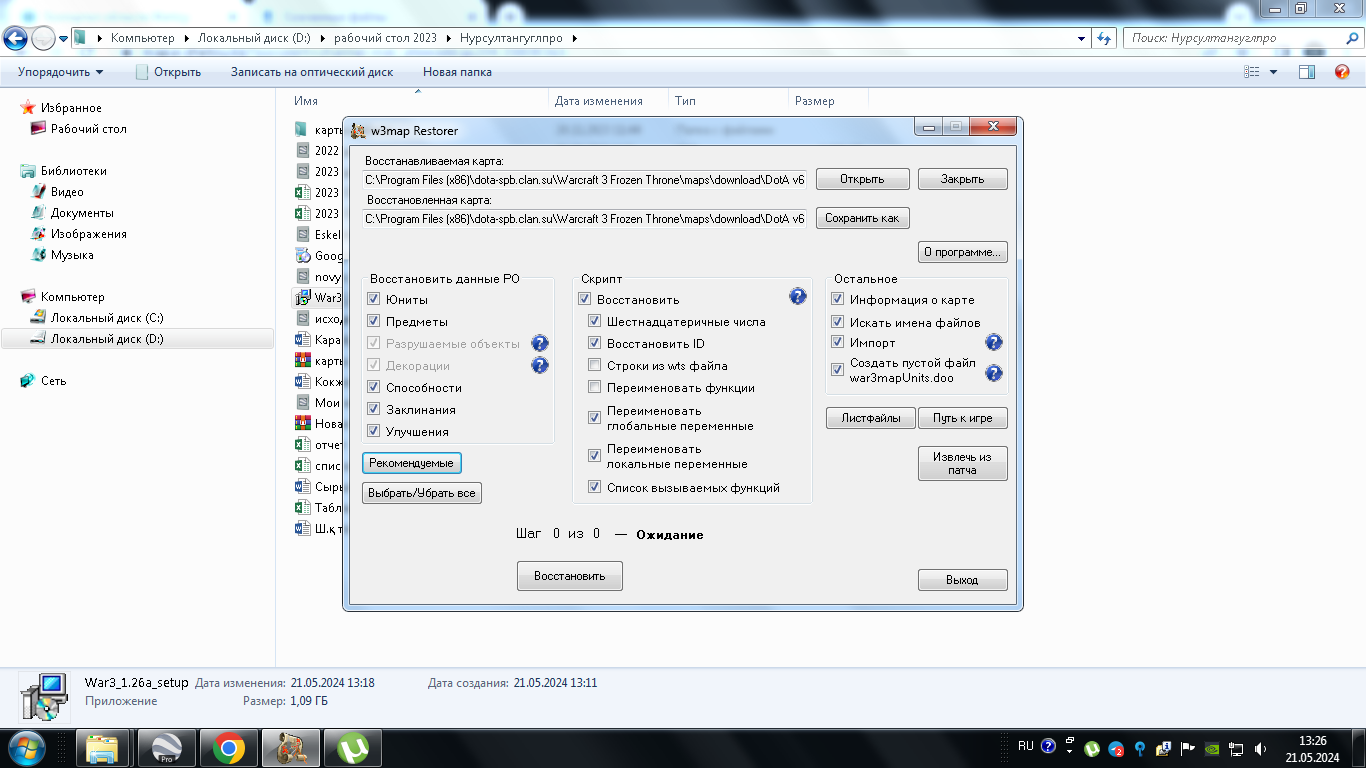The image size is (1366, 768).
Task: Uncheck the Предметы checkbox
Action: 373,321
